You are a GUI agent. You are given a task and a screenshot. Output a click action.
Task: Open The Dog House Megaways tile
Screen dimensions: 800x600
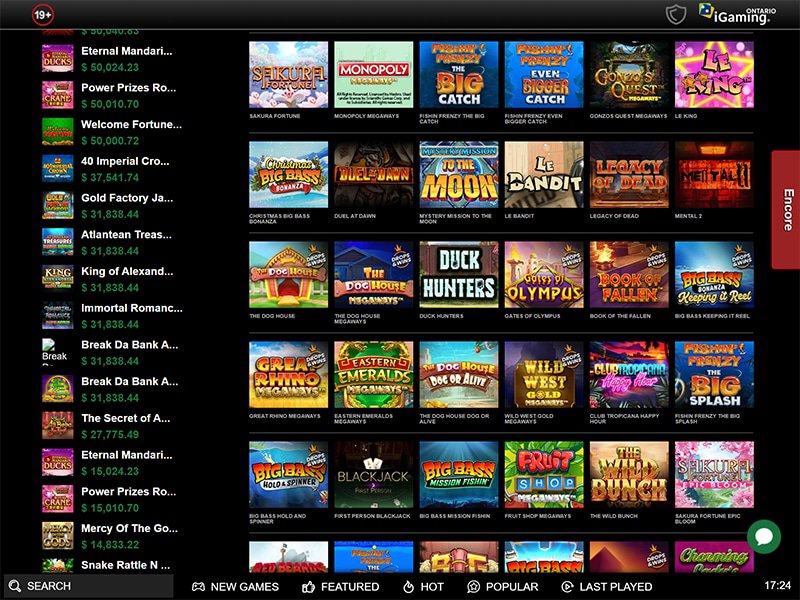(x=373, y=274)
